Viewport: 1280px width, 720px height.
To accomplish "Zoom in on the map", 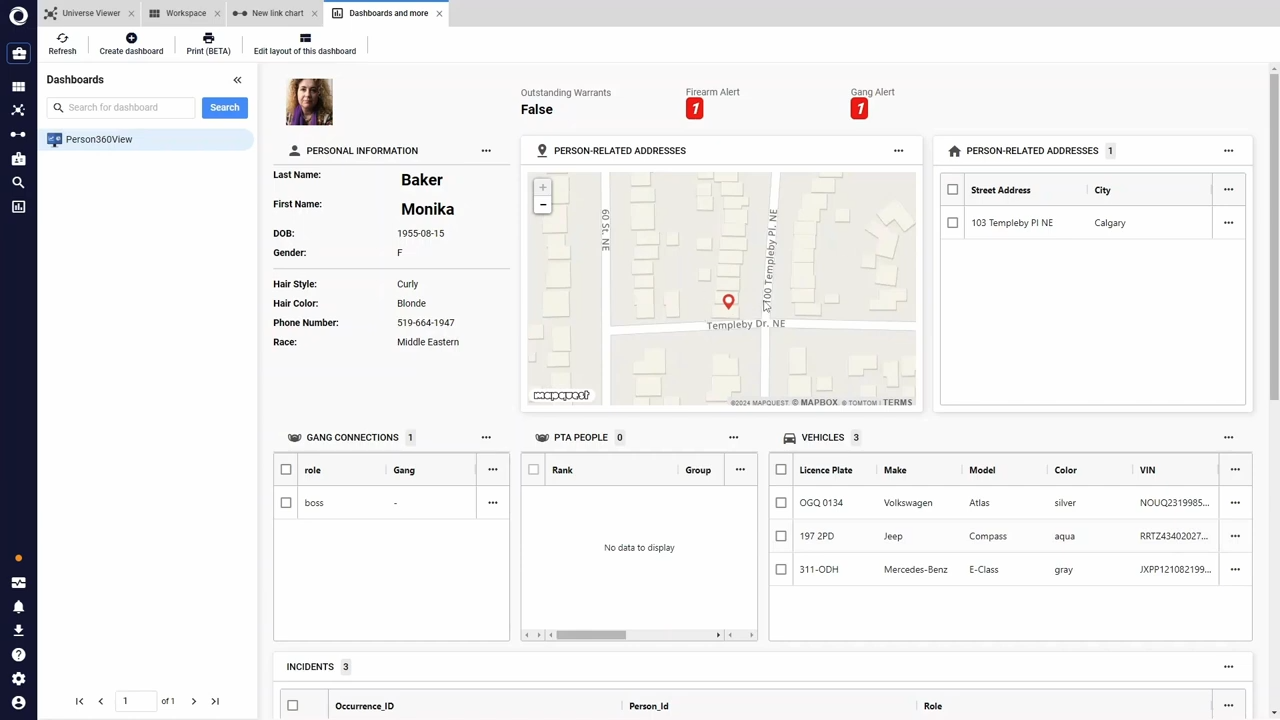I will pyautogui.click(x=542, y=187).
